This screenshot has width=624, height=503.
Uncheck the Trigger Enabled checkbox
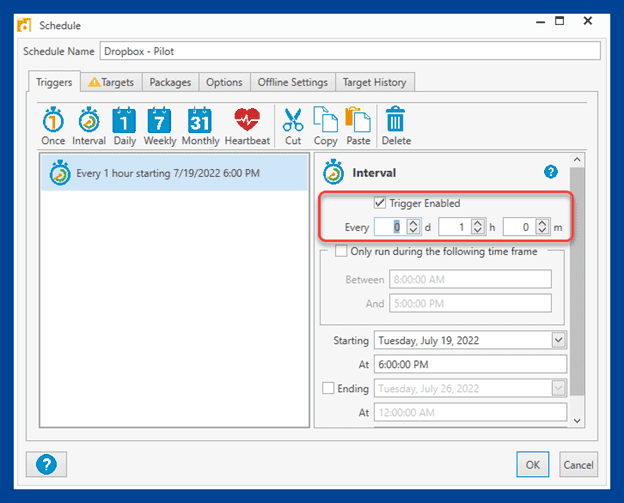tap(380, 203)
